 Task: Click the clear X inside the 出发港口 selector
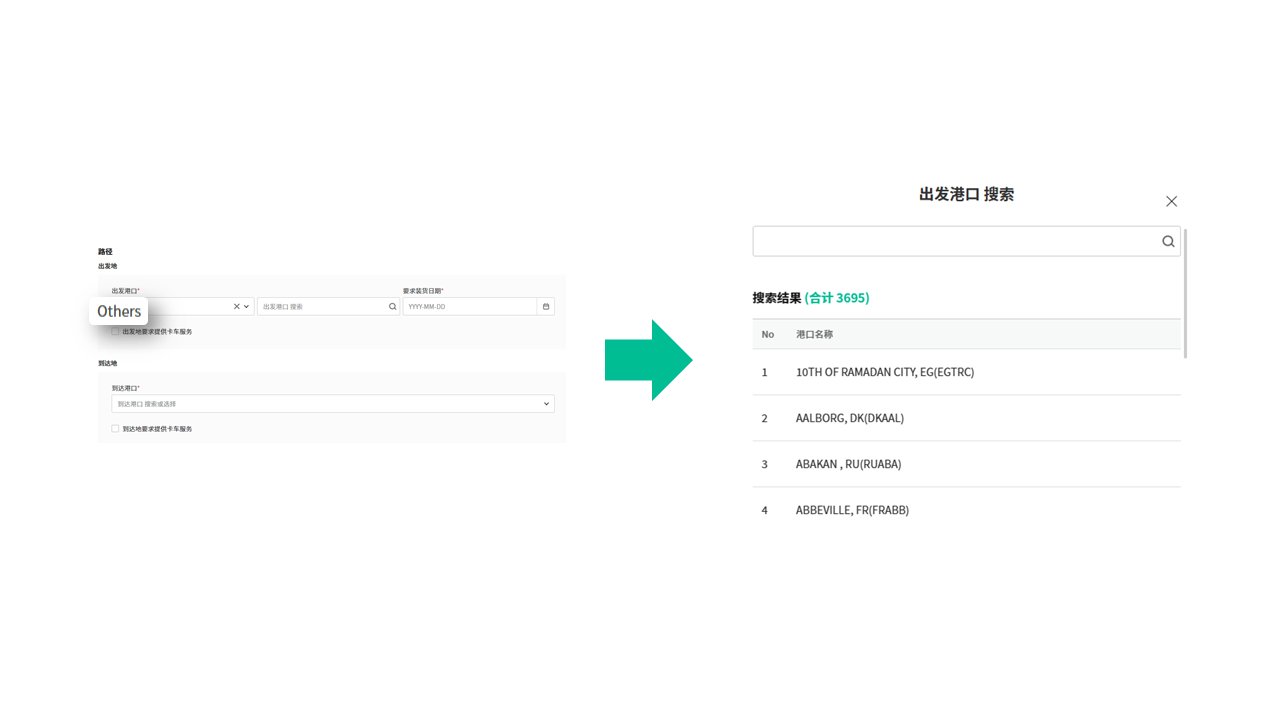click(236, 306)
